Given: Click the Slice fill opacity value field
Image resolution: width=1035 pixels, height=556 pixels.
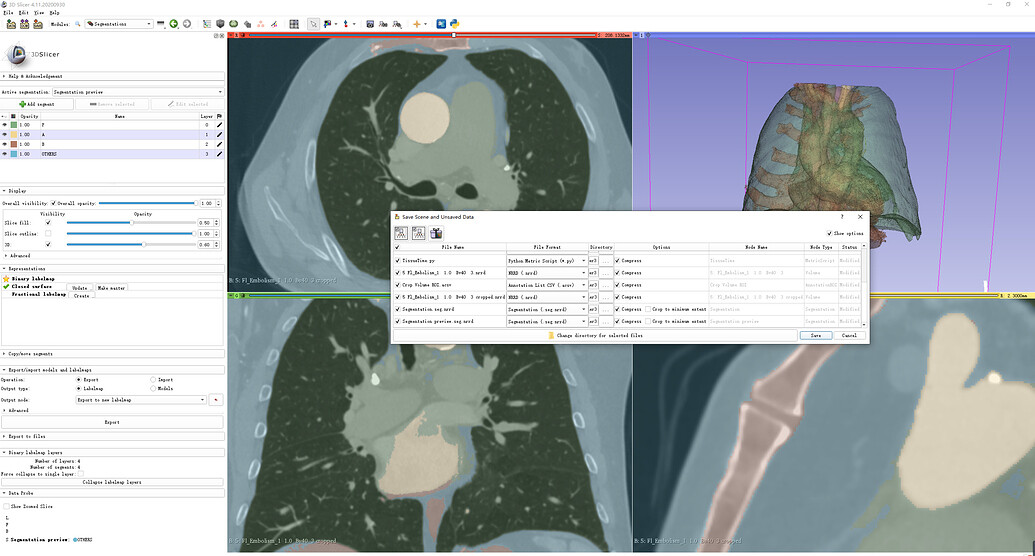Looking at the screenshot, I should point(206,223).
